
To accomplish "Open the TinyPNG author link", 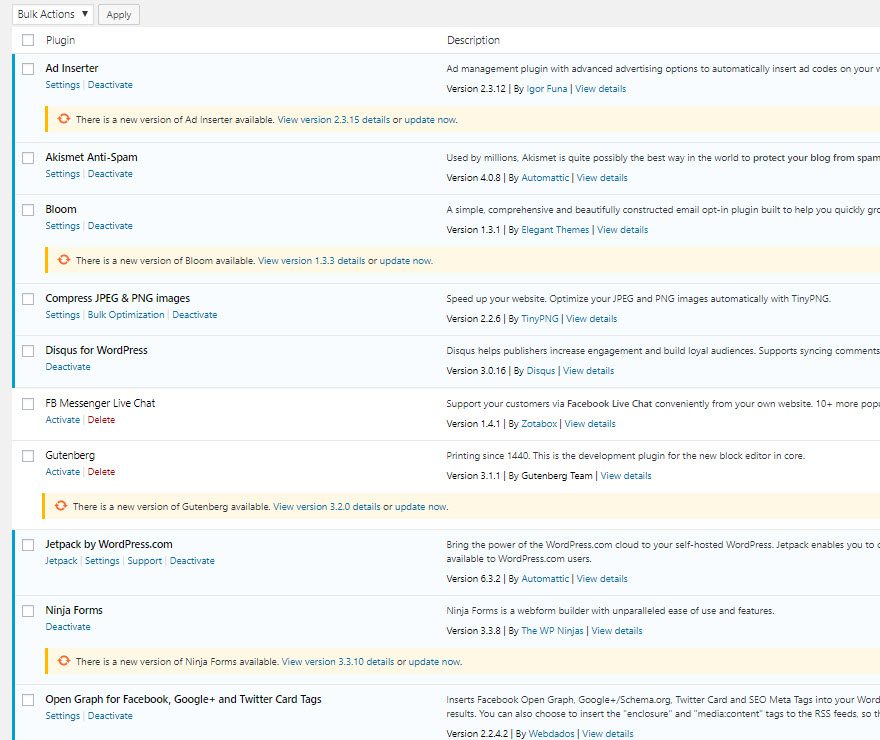I will coord(540,319).
